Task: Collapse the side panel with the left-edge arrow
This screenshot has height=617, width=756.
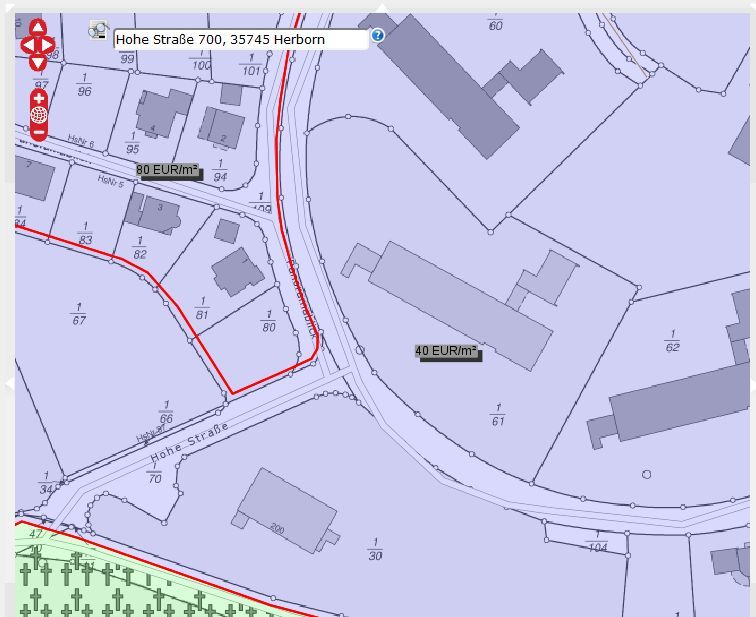Action: pos(8,383)
